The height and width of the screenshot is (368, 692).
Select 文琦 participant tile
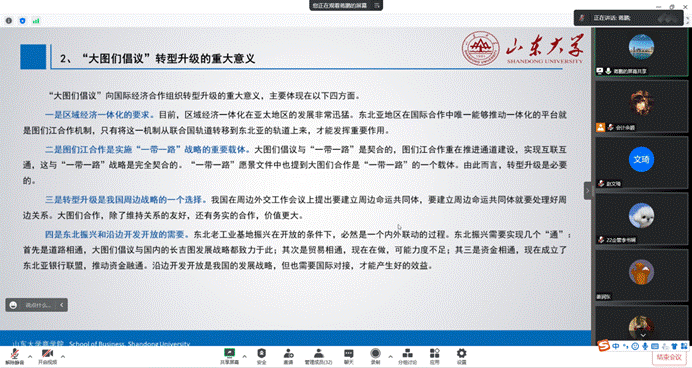pos(641,162)
